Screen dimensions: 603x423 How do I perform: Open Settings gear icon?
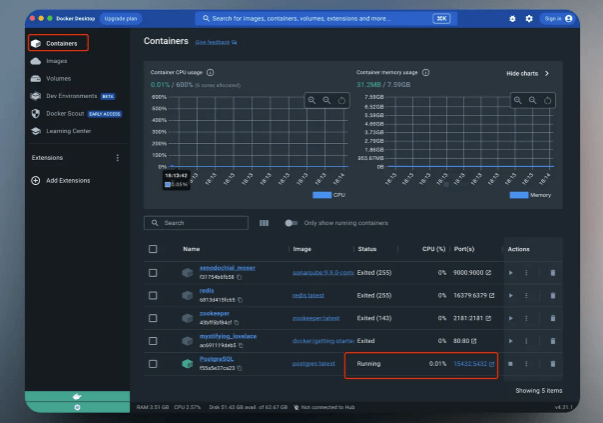click(x=529, y=18)
